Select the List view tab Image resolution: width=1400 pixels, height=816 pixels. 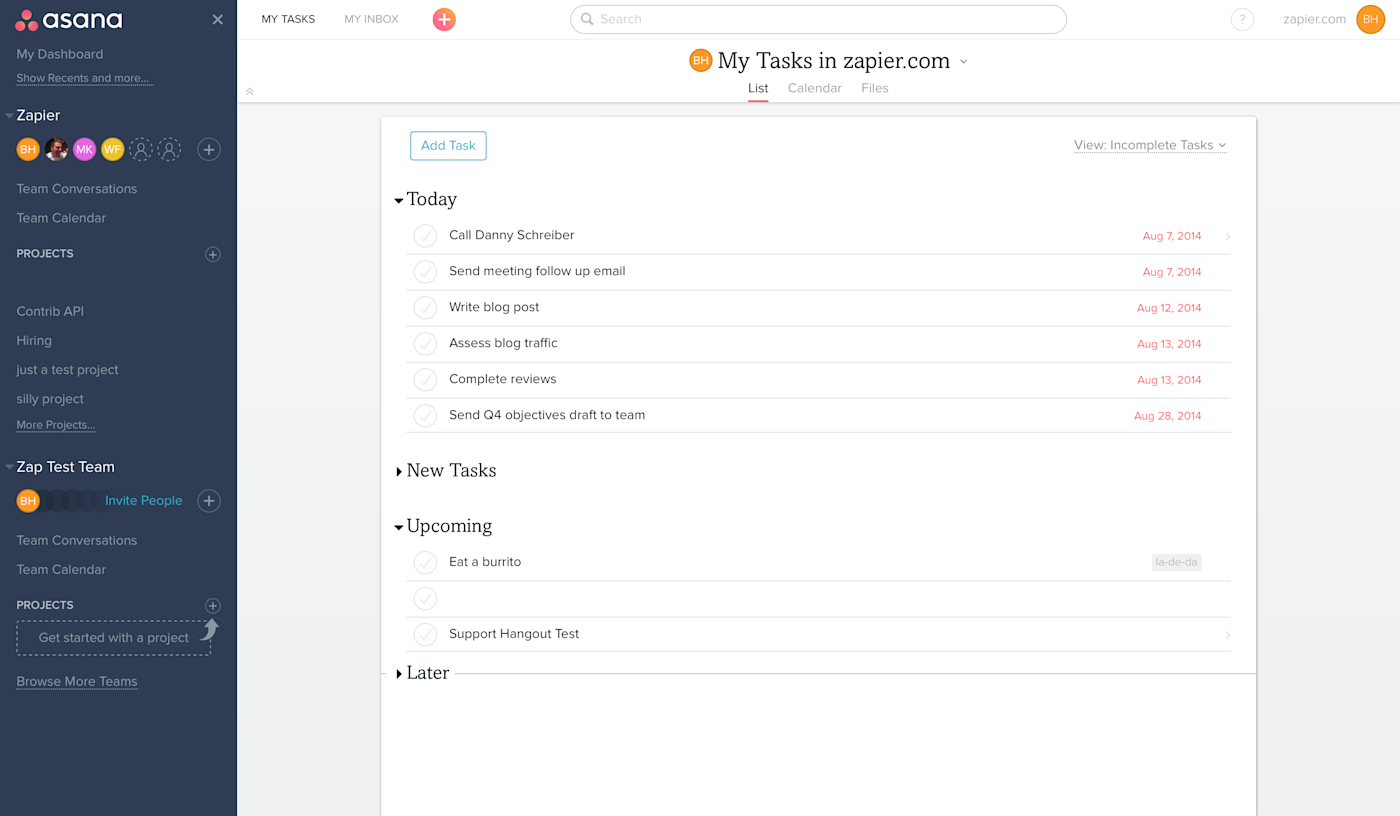(758, 88)
